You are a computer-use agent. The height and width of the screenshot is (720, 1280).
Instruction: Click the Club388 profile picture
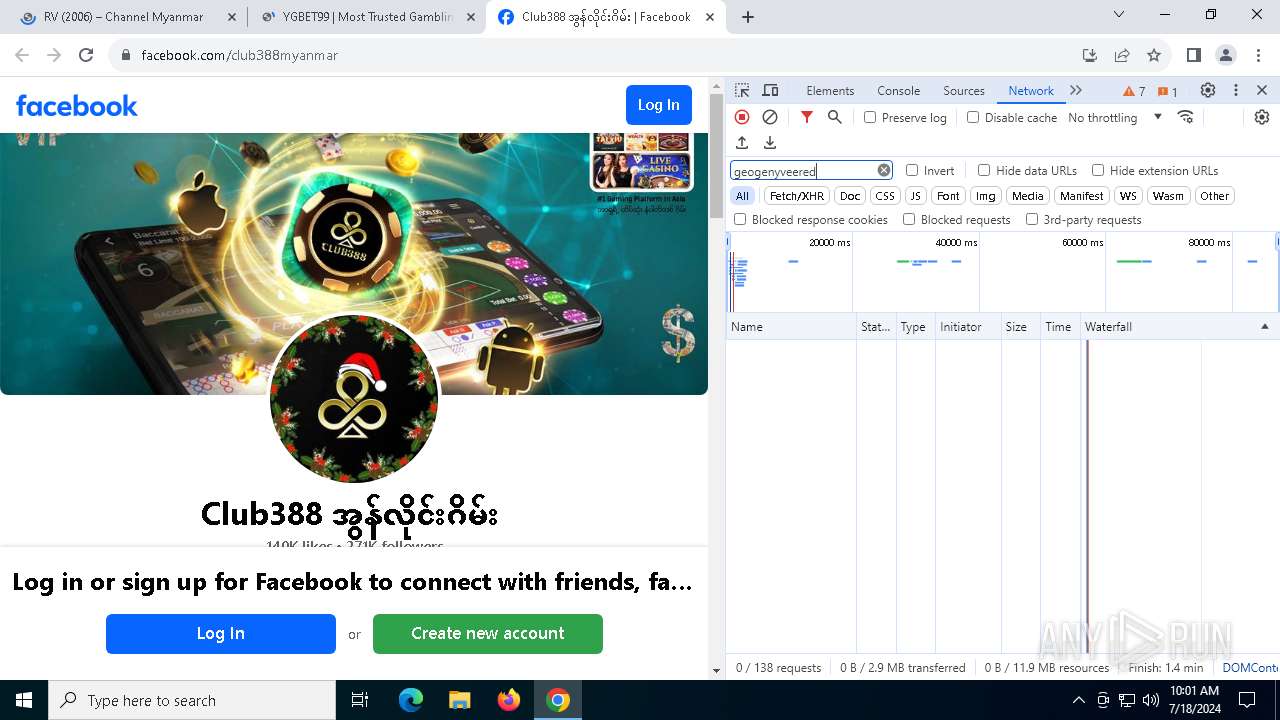(354, 398)
